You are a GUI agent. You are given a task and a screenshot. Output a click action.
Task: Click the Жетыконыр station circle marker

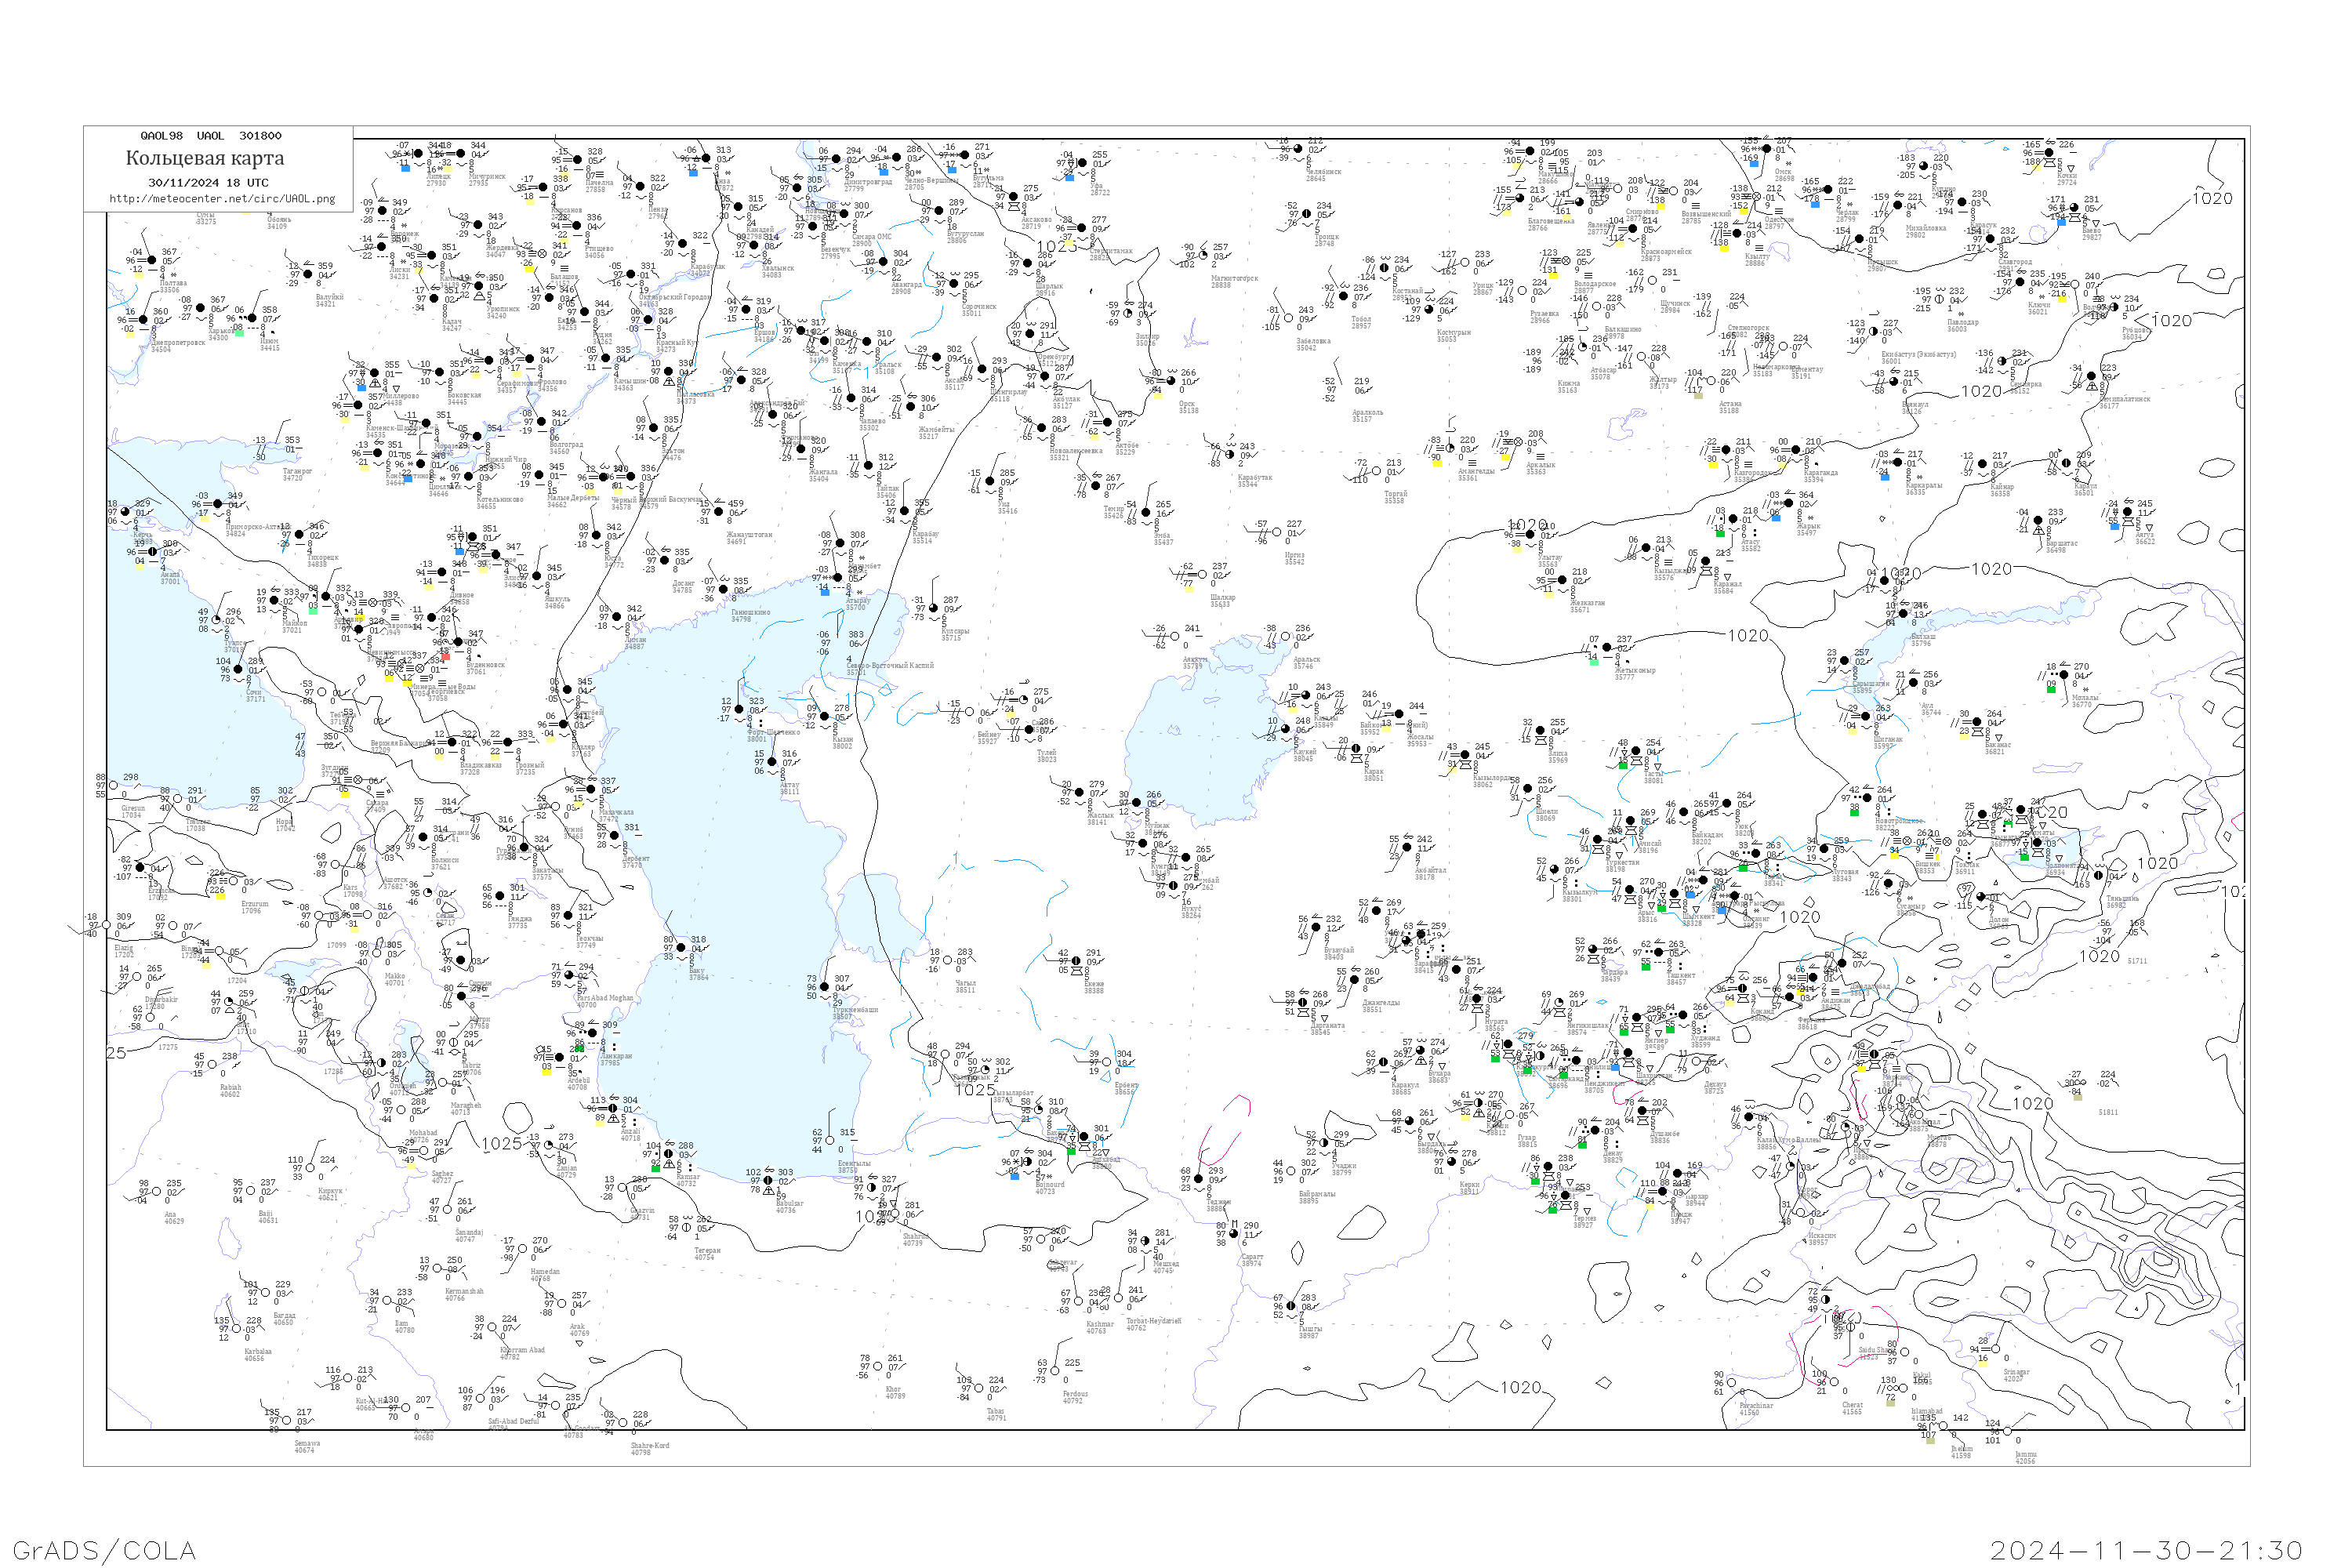pyautogui.click(x=1607, y=648)
